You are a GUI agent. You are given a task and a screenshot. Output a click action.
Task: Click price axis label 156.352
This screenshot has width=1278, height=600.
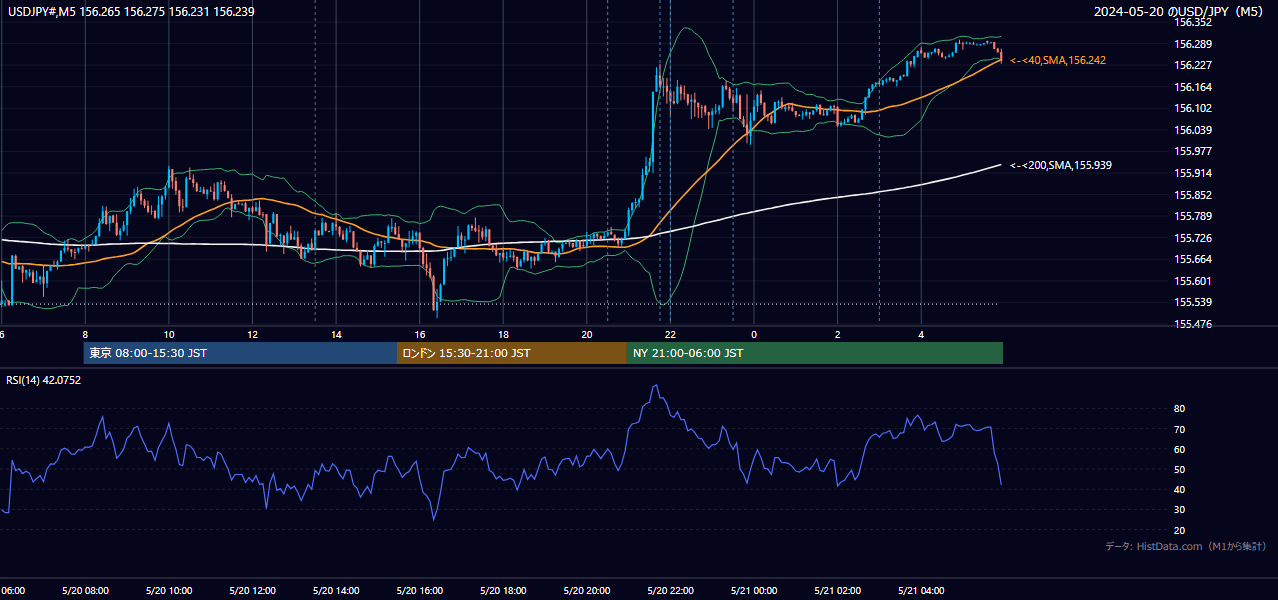[x=1193, y=22]
